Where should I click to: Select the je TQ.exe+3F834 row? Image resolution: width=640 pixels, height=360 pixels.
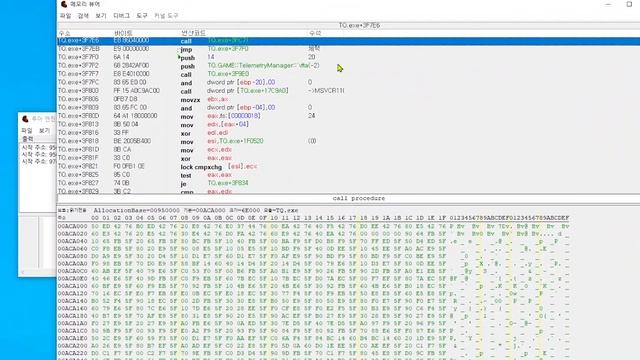pos(348,183)
